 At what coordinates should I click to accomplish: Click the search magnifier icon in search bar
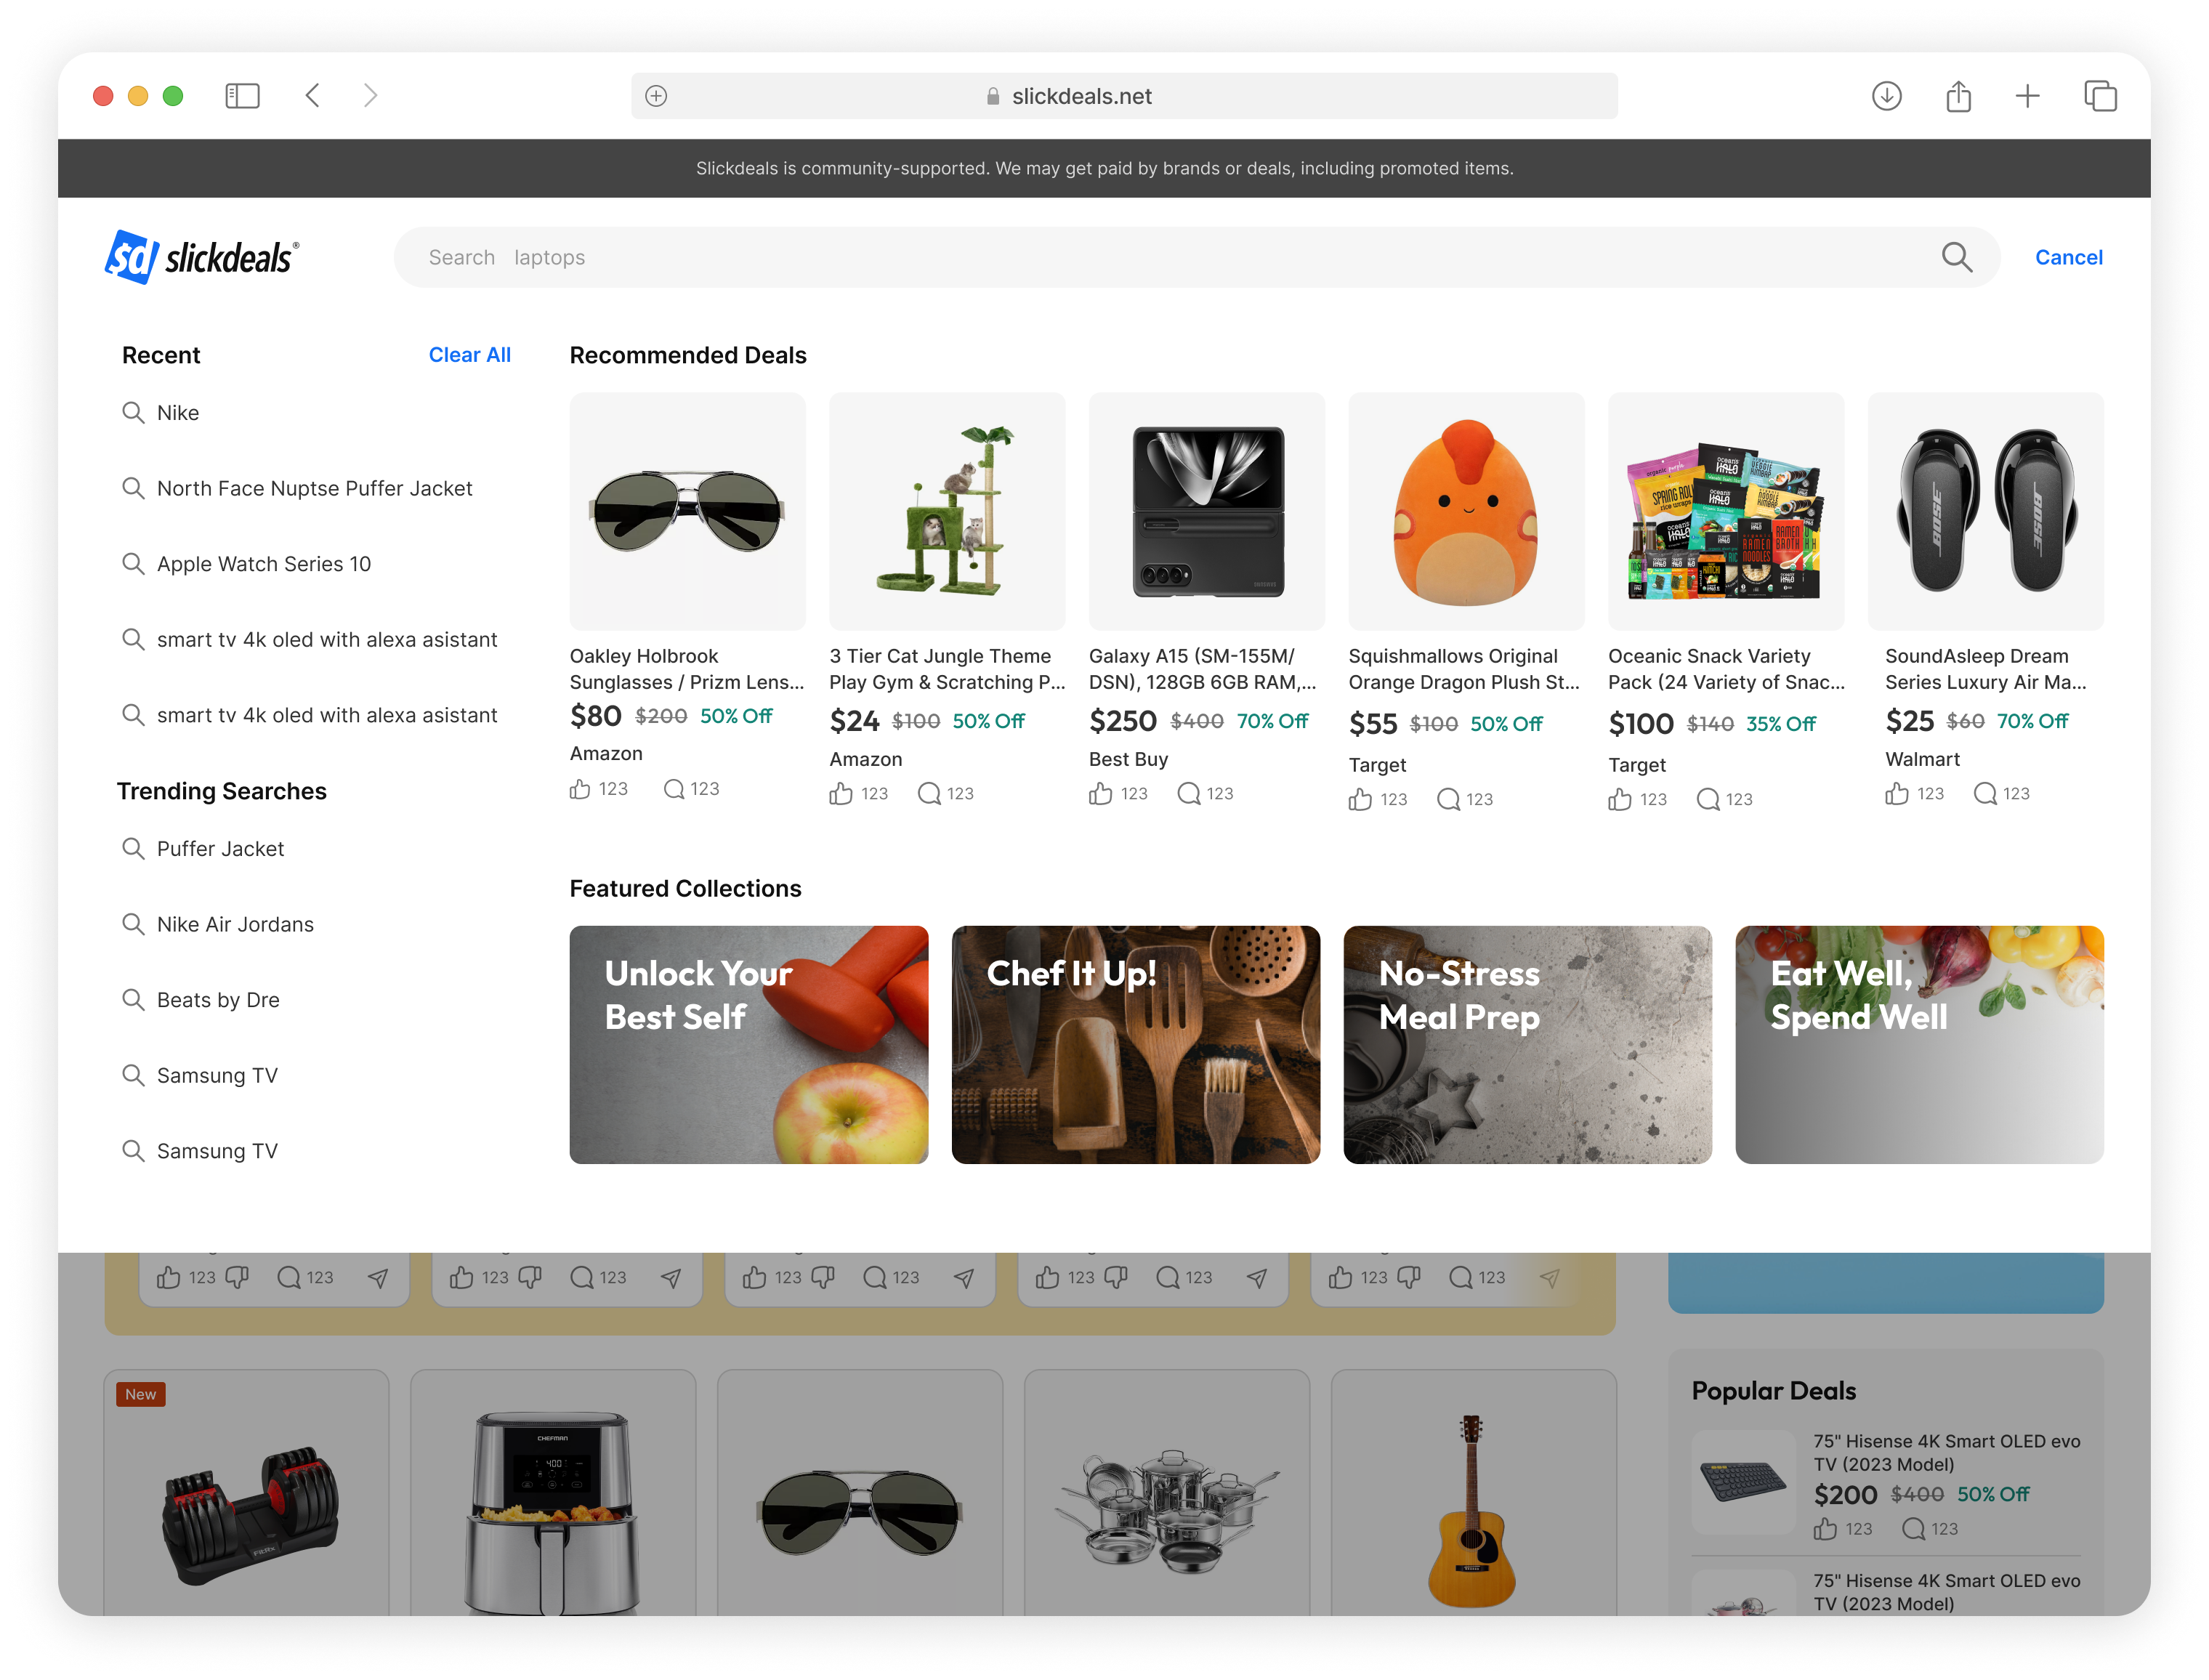coord(1956,257)
